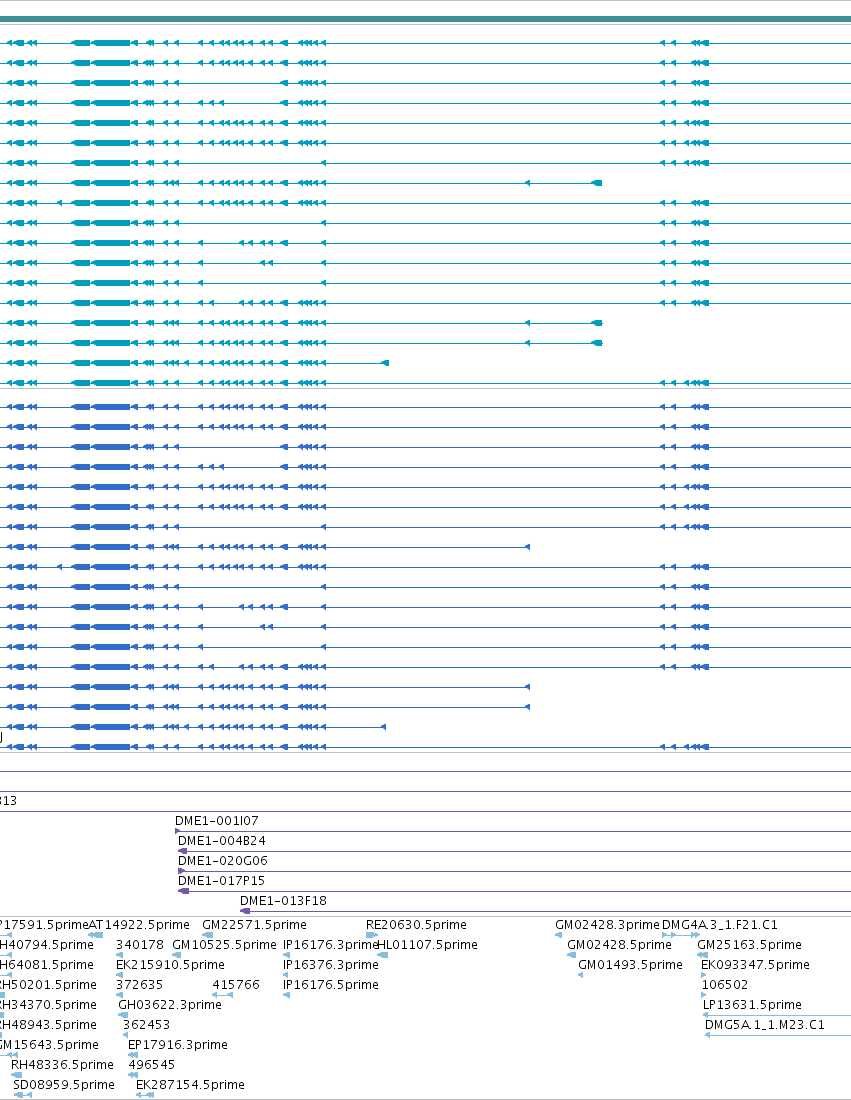851x1100 pixels.
Task: Select the GM02428.3prime EST label
Action: pos(608,925)
